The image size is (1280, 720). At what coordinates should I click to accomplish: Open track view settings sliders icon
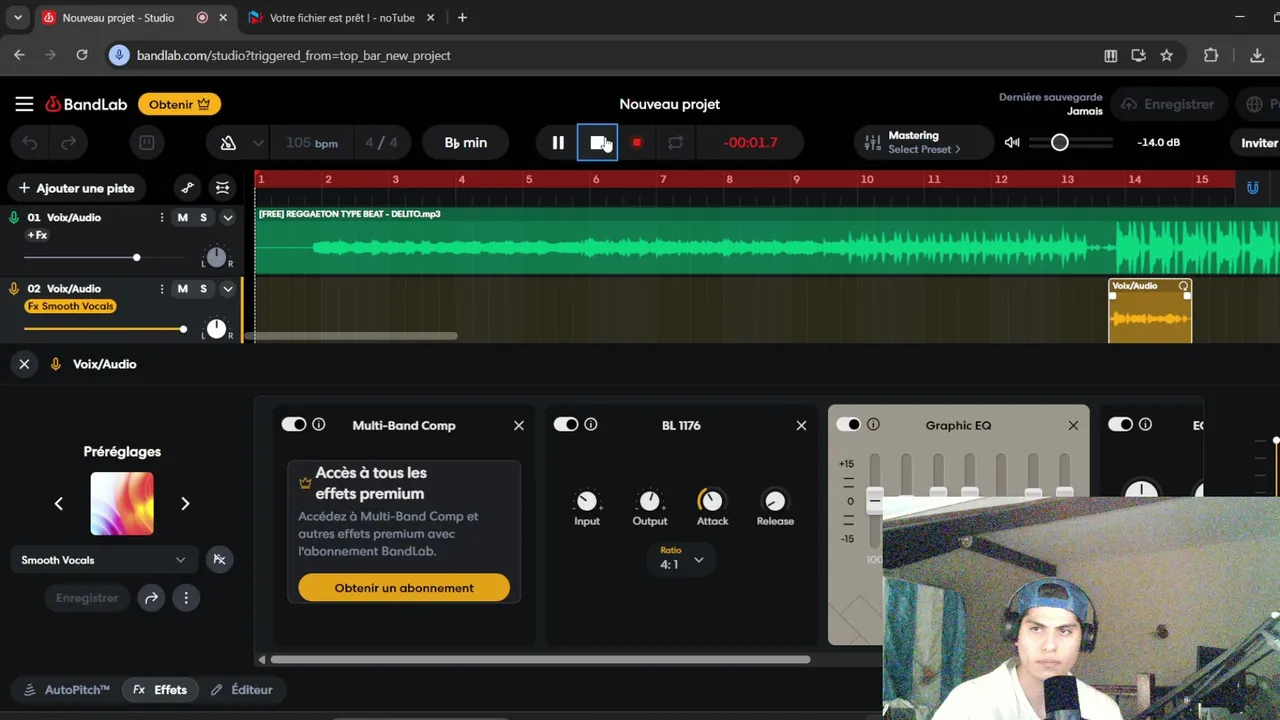(222, 188)
